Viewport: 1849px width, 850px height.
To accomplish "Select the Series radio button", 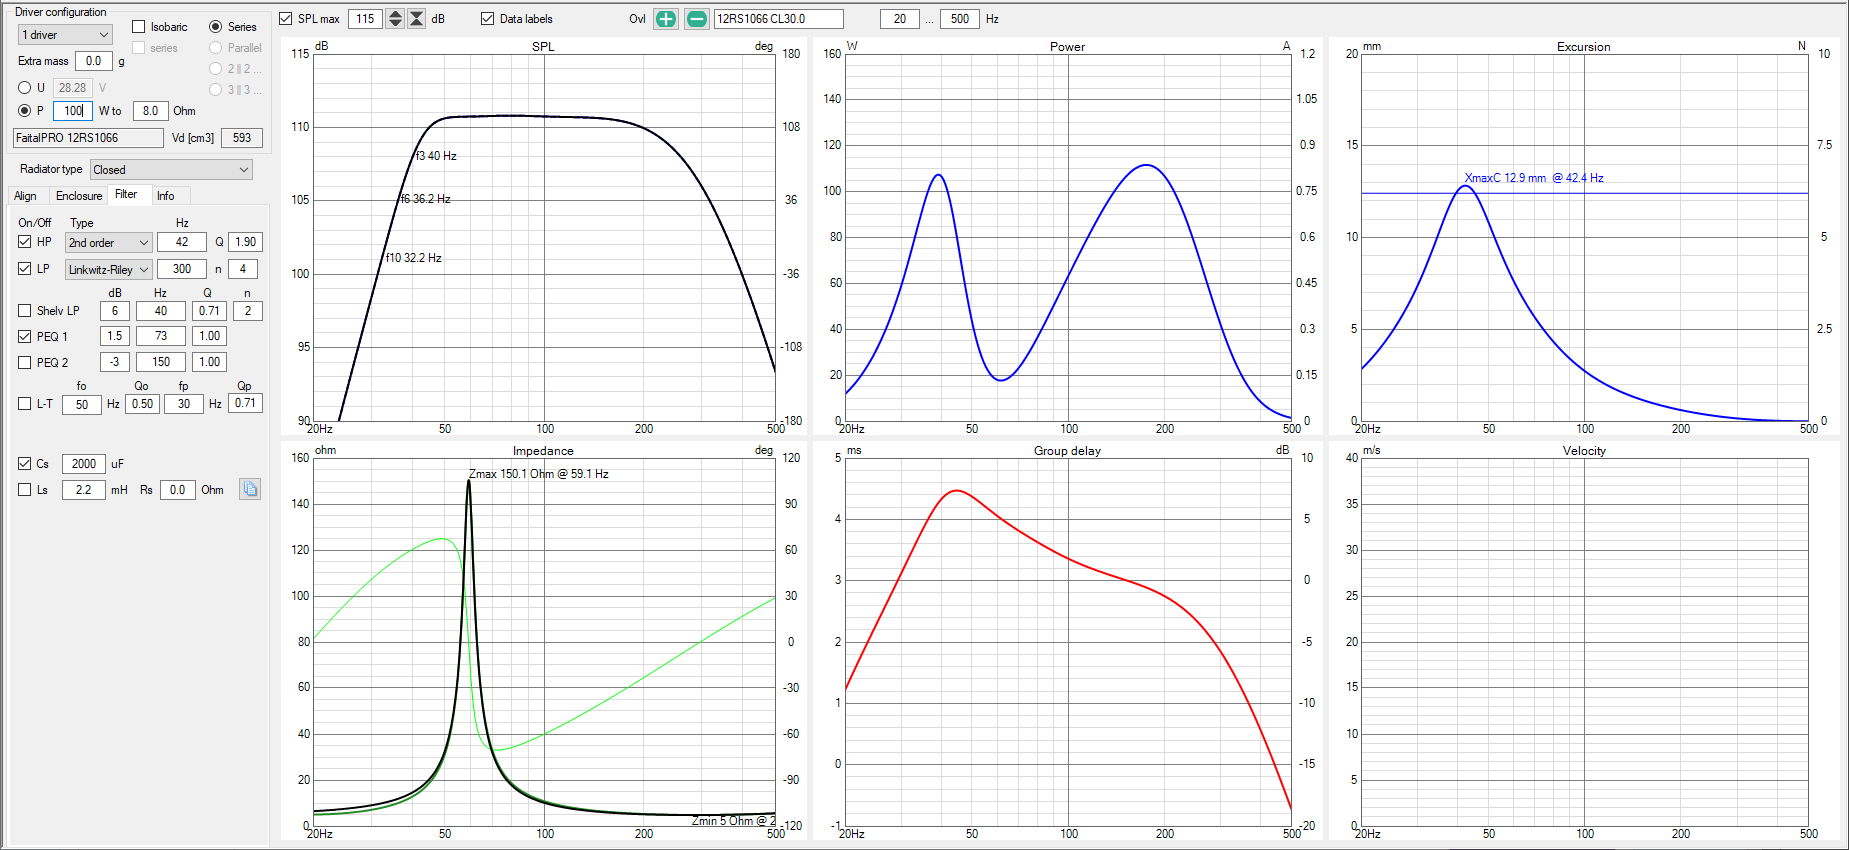I will pos(216,27).
